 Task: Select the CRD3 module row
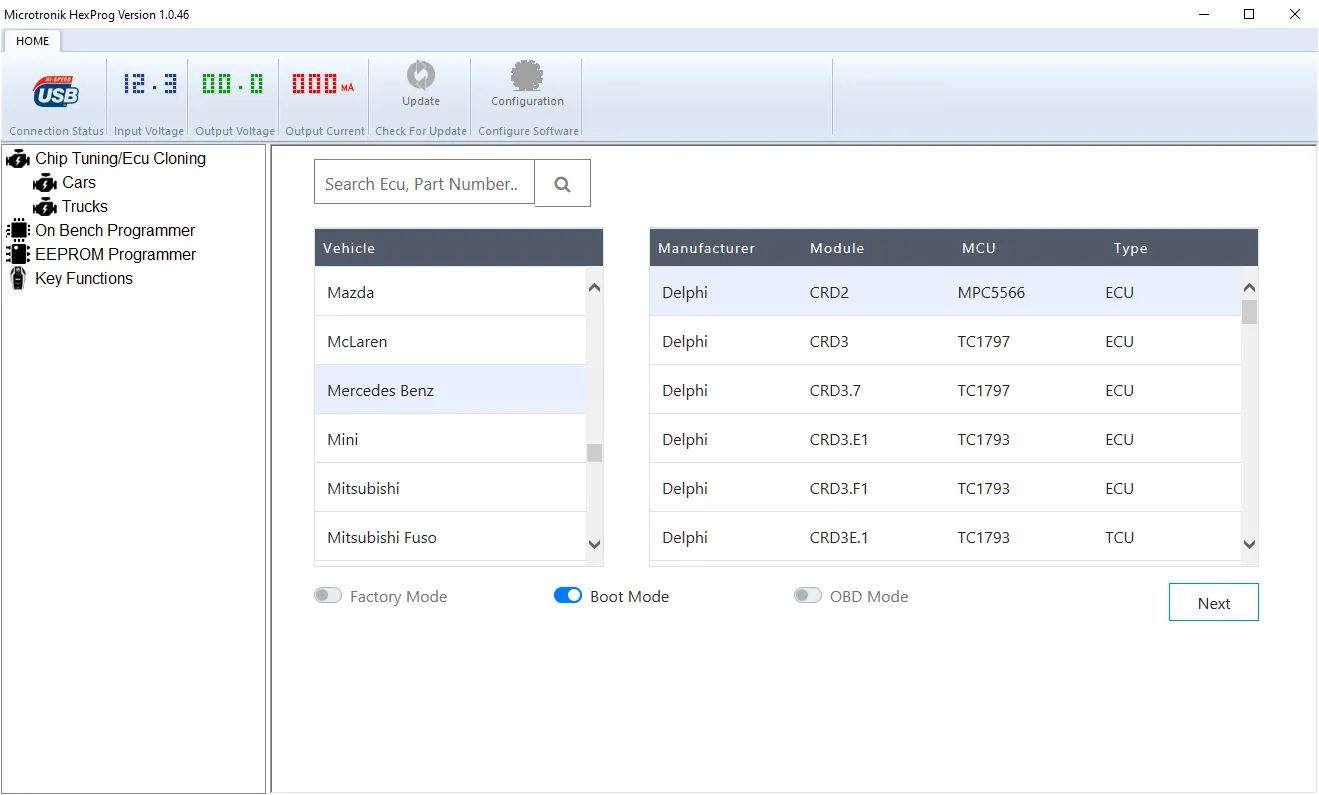[x=945, y=341]
